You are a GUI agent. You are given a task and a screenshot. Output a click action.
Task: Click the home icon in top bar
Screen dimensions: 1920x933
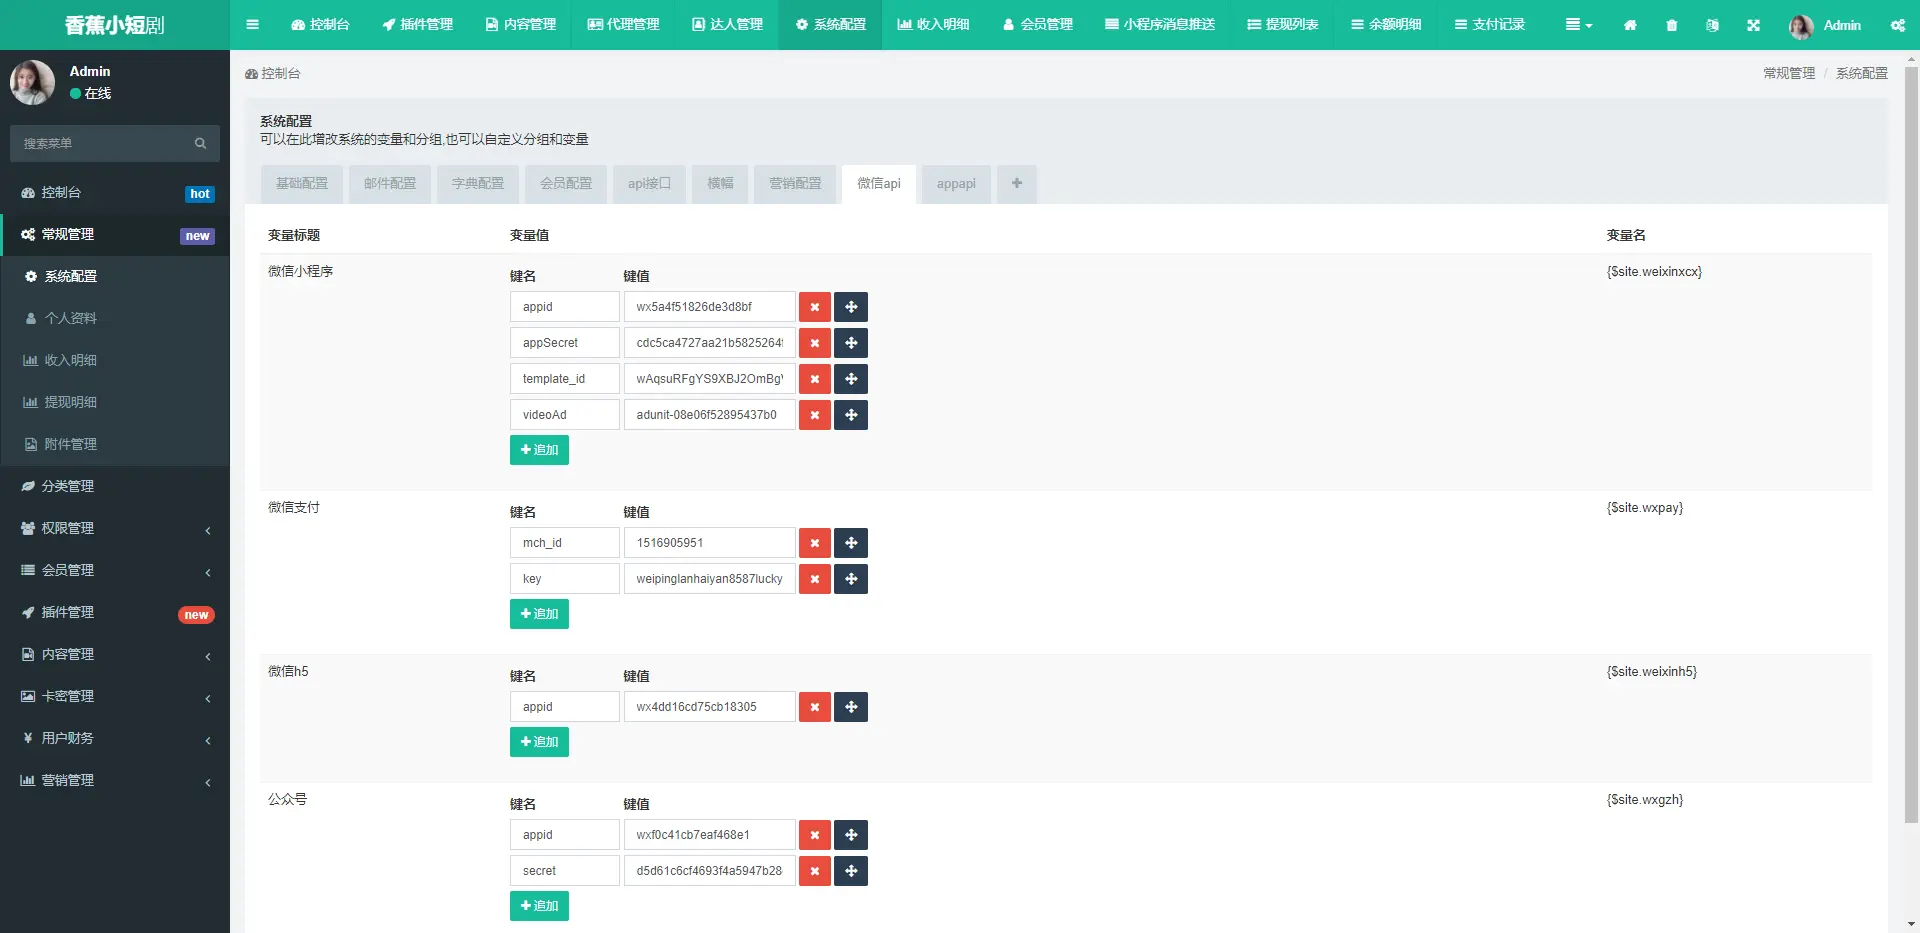click(x=1630, y=25)
